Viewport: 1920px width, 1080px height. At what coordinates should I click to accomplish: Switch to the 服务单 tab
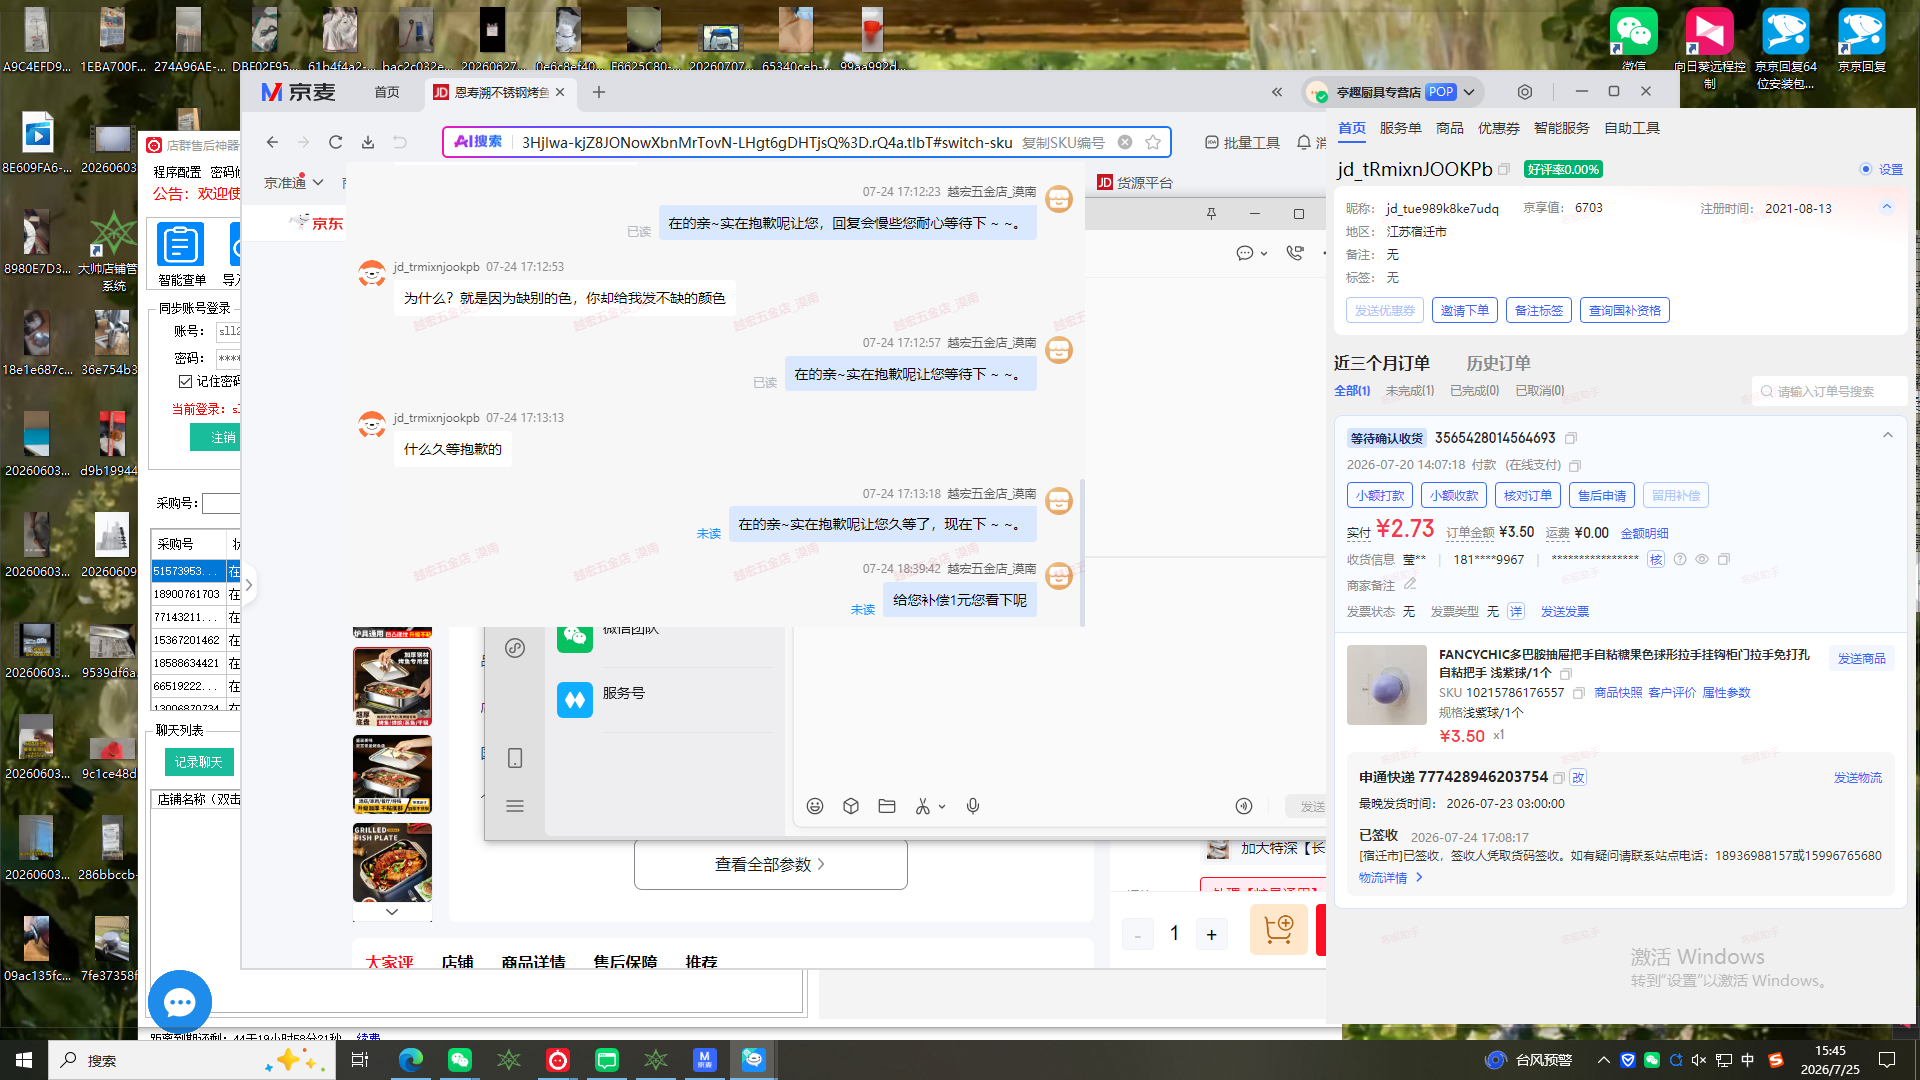pyautogui.click(x=1400, y=128)
